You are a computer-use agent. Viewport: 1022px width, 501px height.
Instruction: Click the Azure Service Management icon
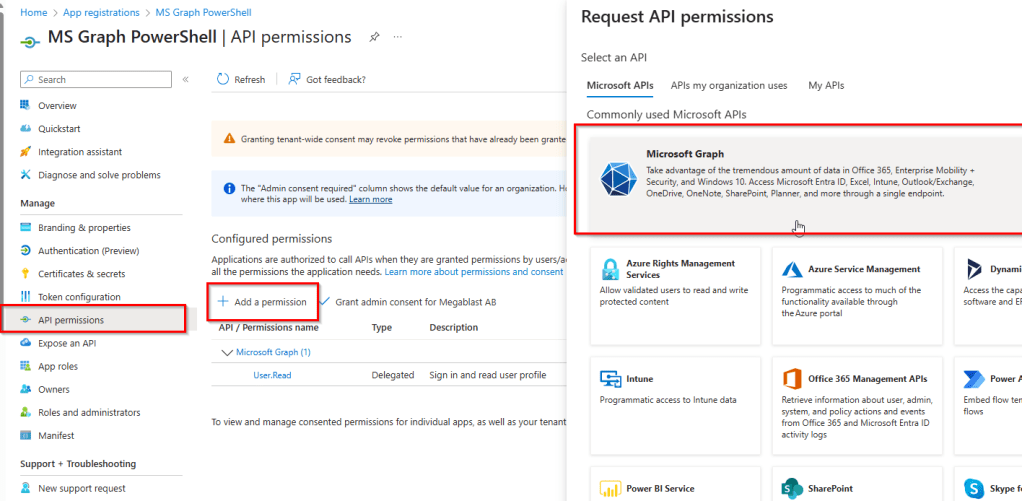coord(792,269)
